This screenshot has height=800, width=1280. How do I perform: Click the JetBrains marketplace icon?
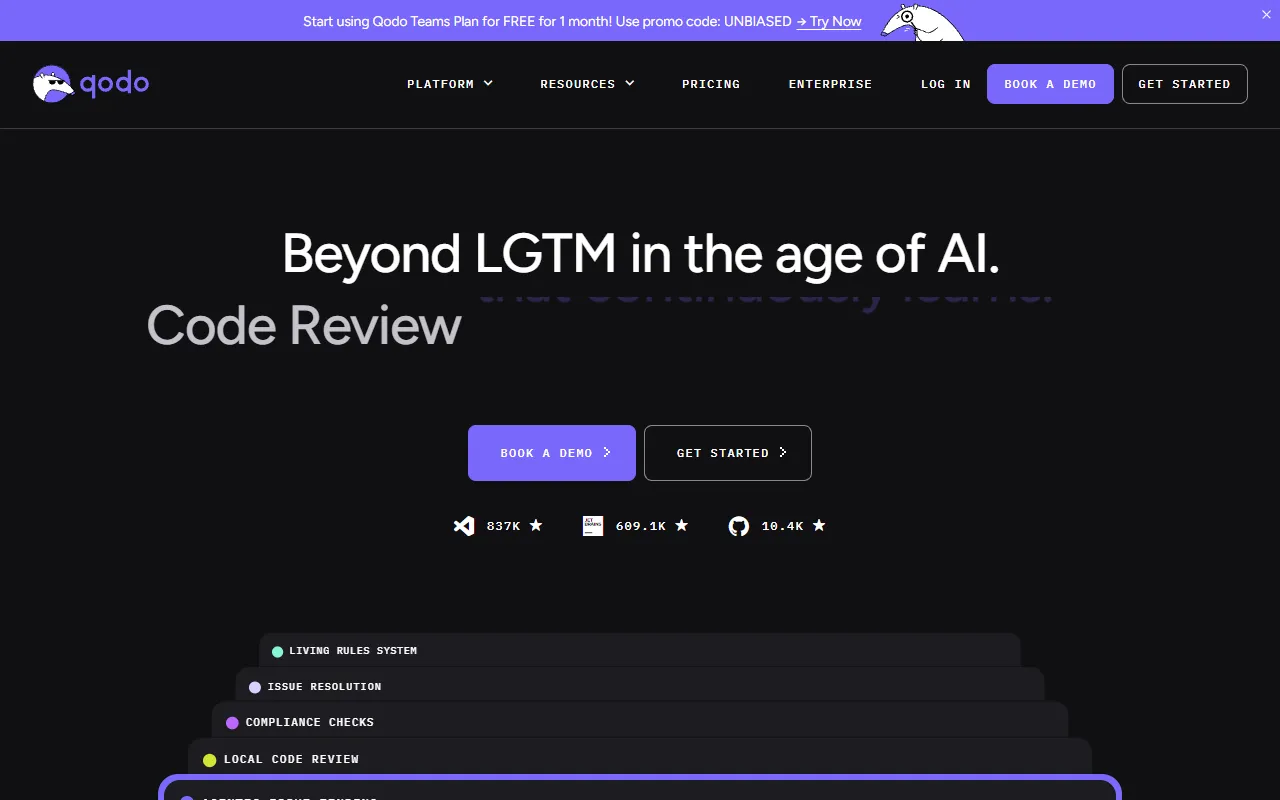click(593, 526)
